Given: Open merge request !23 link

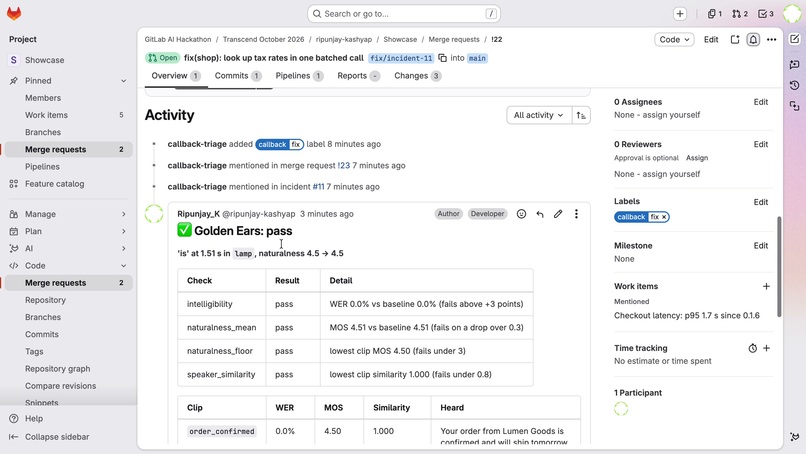Looking at the screenshot, I should [x=343, y=166].
